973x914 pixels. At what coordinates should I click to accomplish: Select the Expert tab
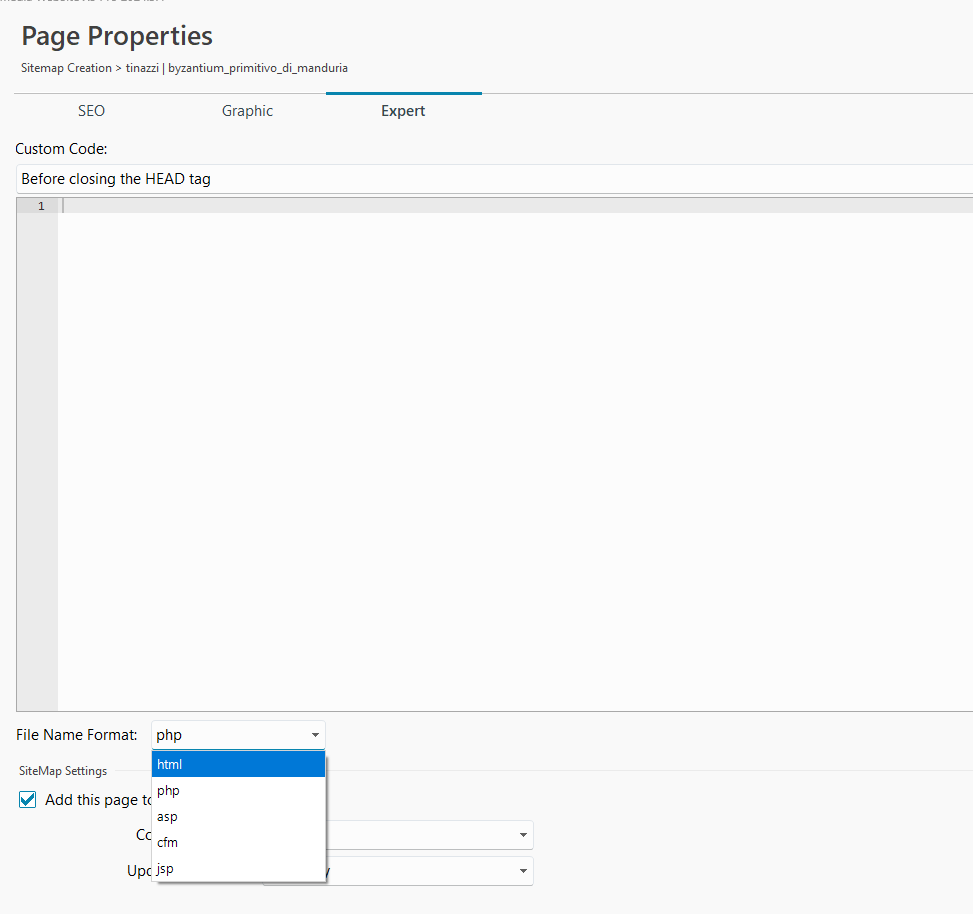click(403, 111)
